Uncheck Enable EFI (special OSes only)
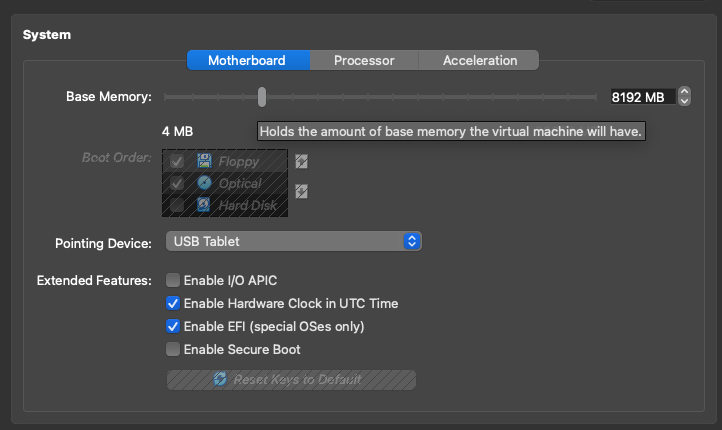 pos(173,326)
